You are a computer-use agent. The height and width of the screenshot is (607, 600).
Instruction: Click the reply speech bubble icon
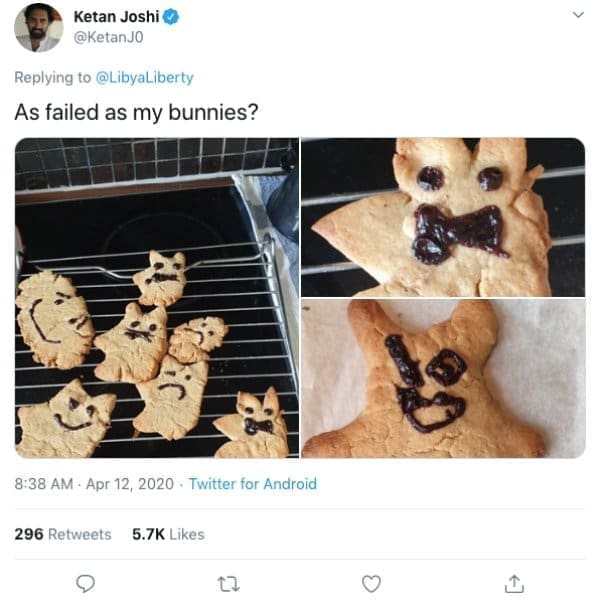click(x=86, y=582)
